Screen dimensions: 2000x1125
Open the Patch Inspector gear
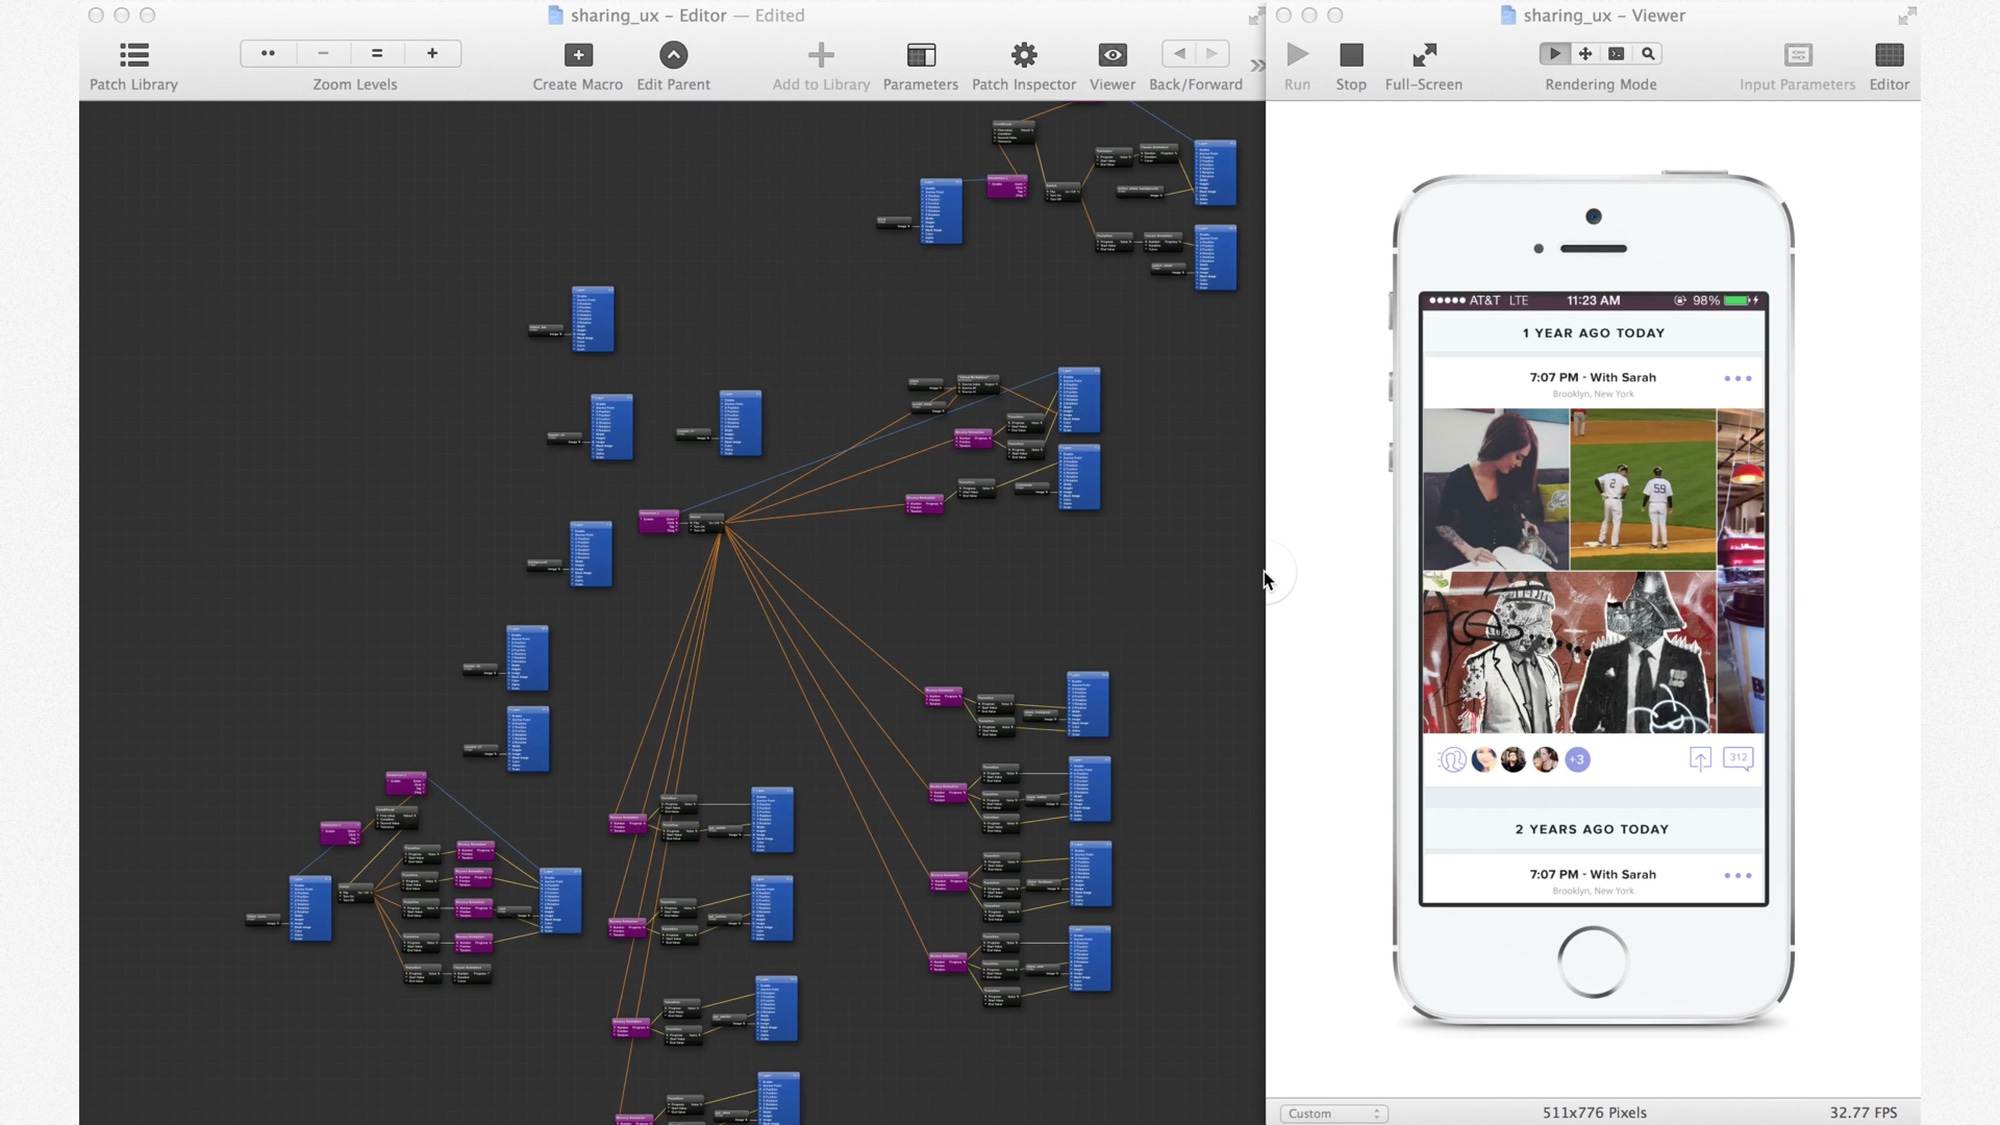[1023, 55]
